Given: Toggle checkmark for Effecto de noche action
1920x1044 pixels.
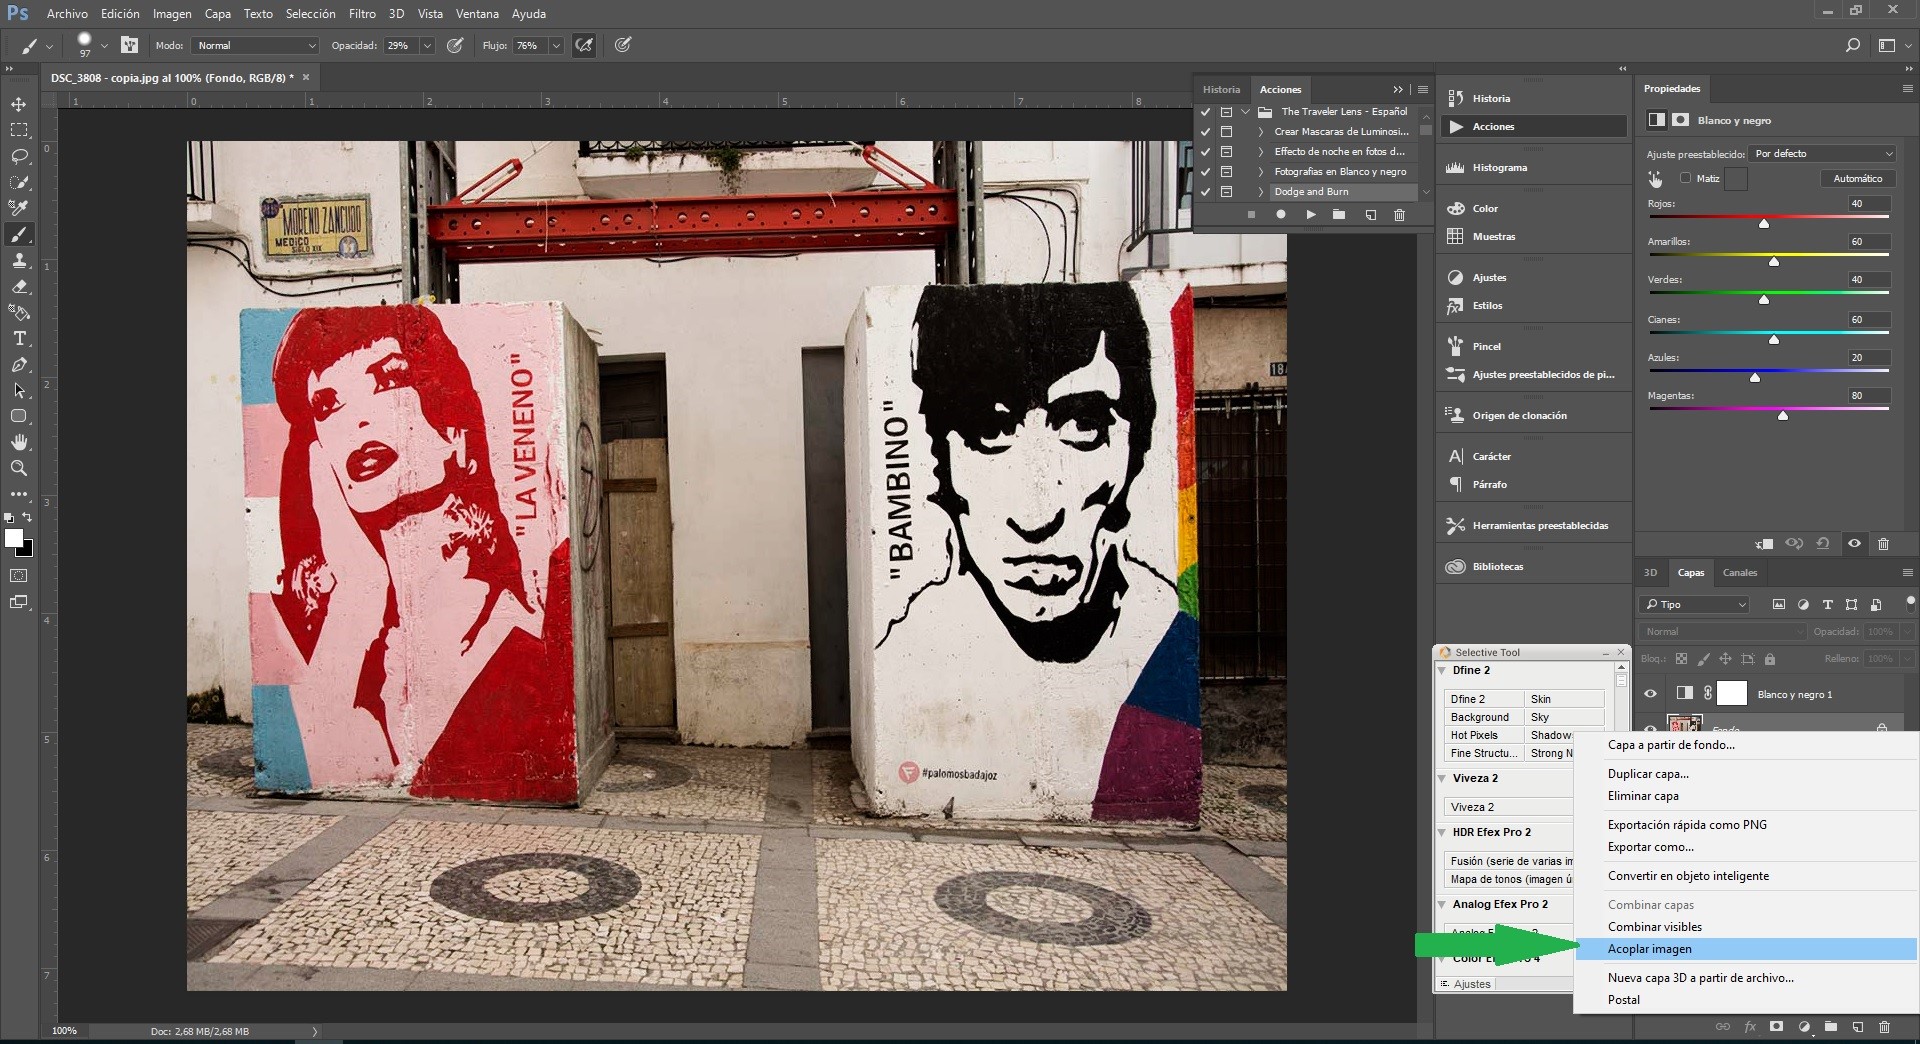Looking at the screenshot, I should click(x=1205, y=152).
